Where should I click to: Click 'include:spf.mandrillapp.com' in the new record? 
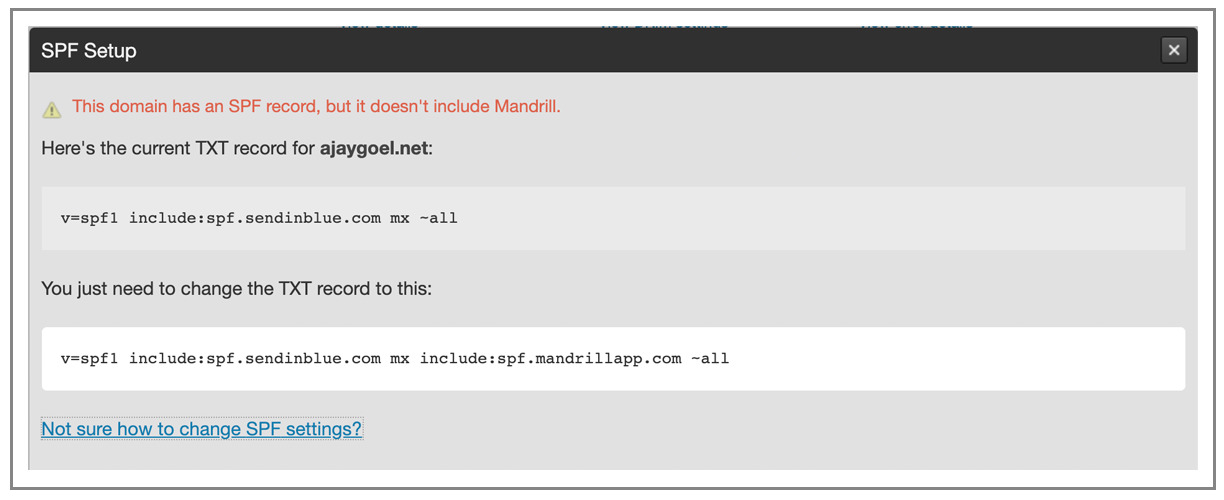click(x=550, y=358)
